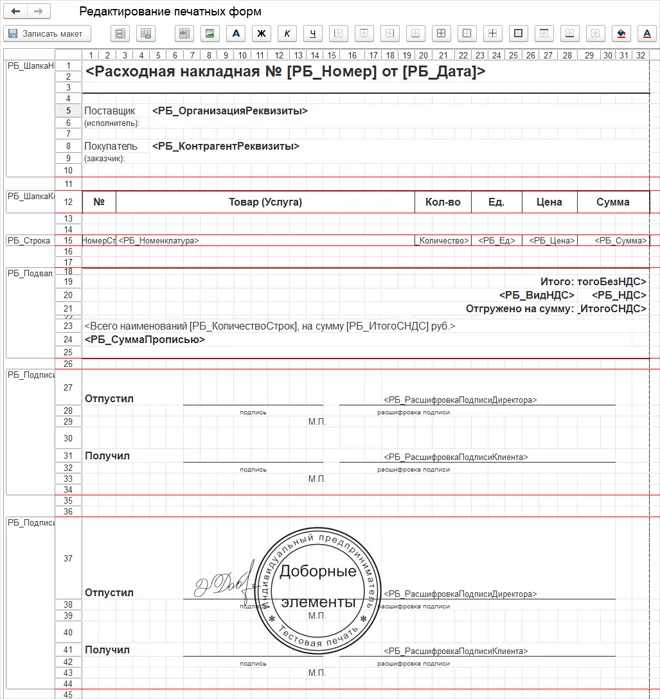Viewport: 660px width, 699px height.
Task: Select <РБ_РасшифровкаПодписиКлиента> in row 31
Action: pyautogui.click(x=456, y=457)
